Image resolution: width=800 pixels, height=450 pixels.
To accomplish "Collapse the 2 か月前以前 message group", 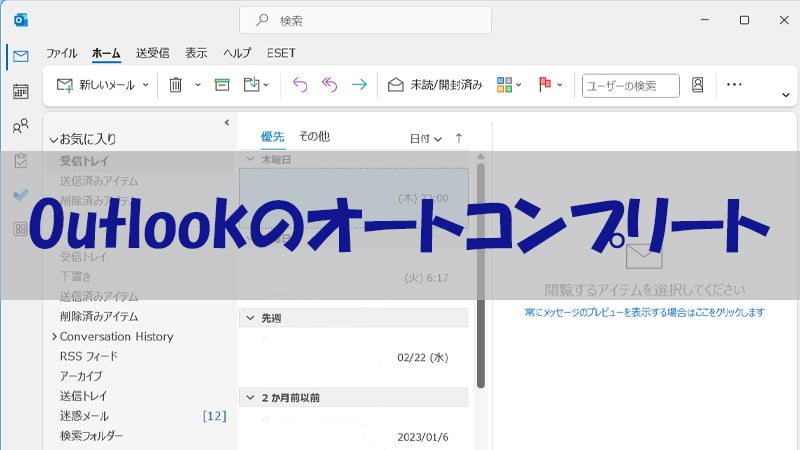I will point(251,397).
